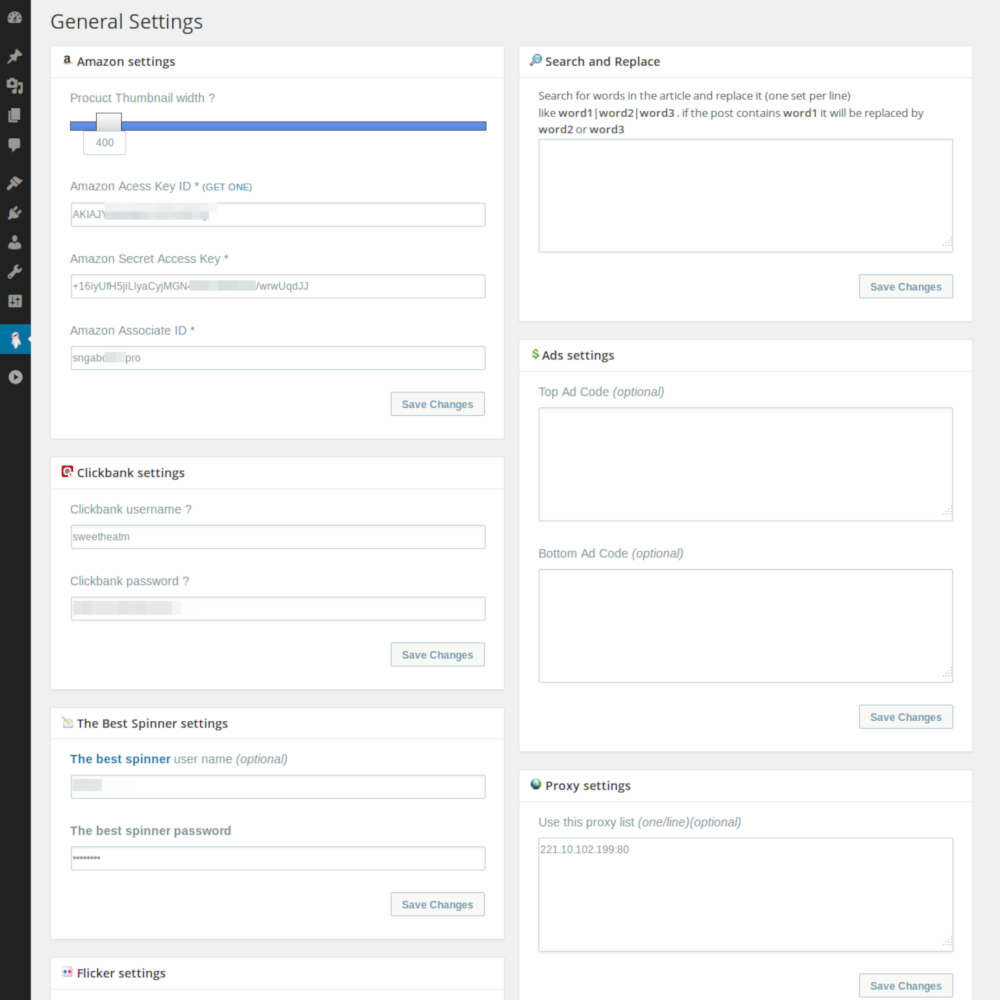1000x1000 pixels.
Task: Open the Tools wrench icon in sidebar
Action: pyautogui.click(x=15, y=271)
